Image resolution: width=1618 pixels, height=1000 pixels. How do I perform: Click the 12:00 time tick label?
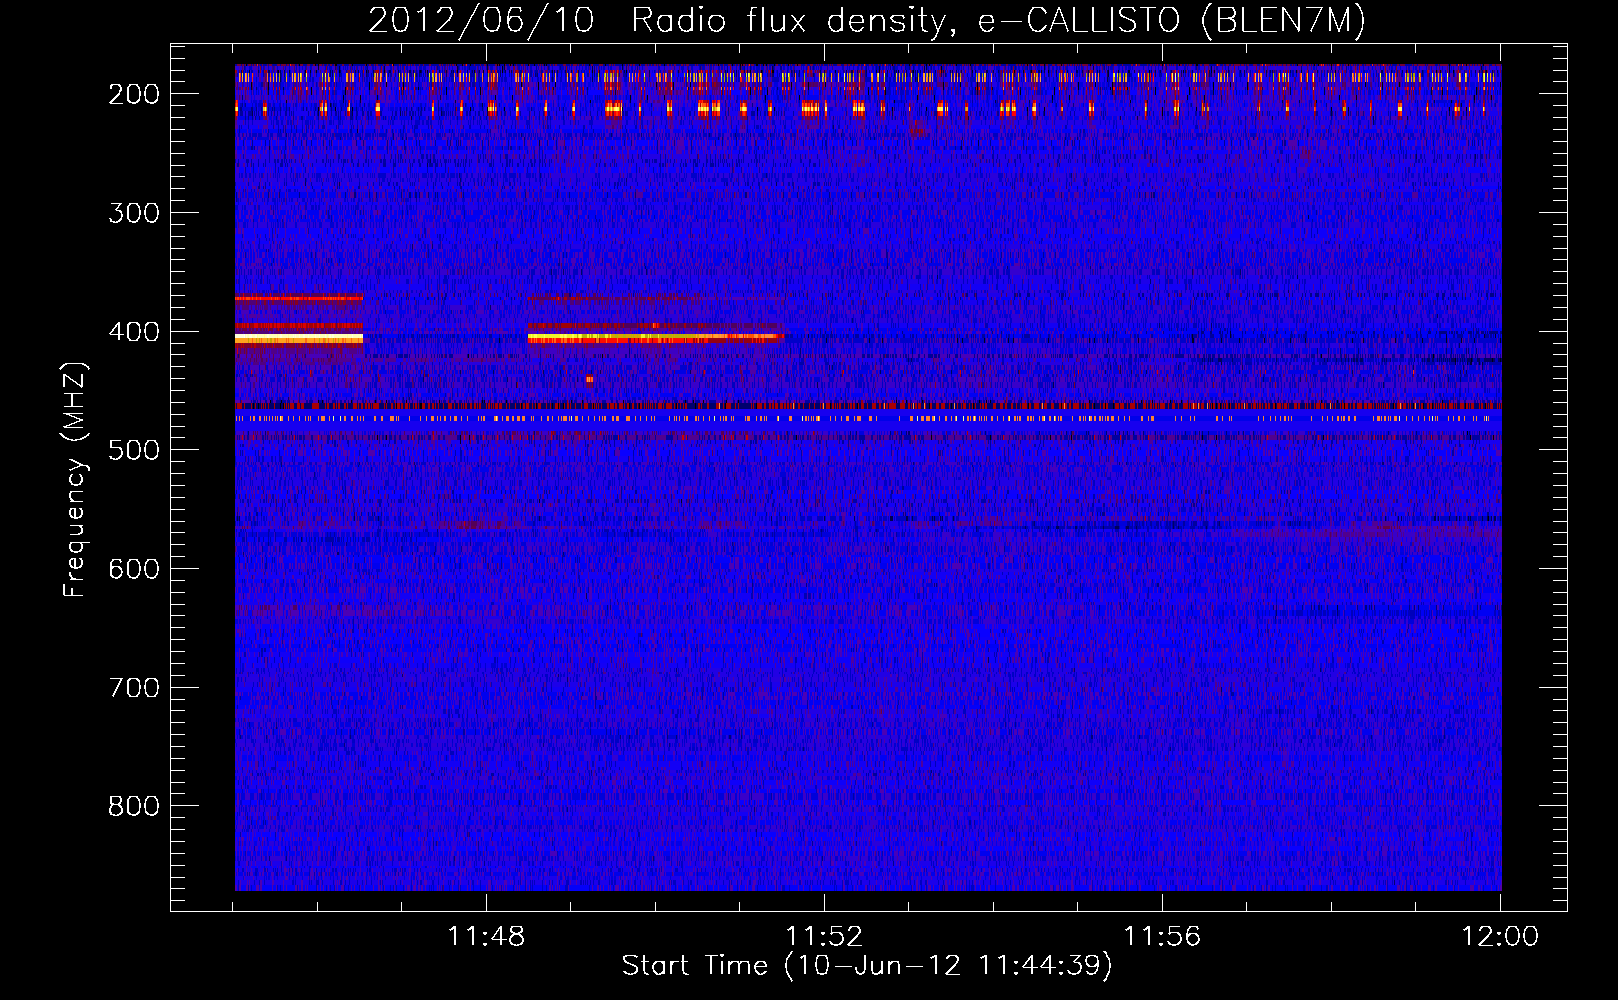(1500, 936)
